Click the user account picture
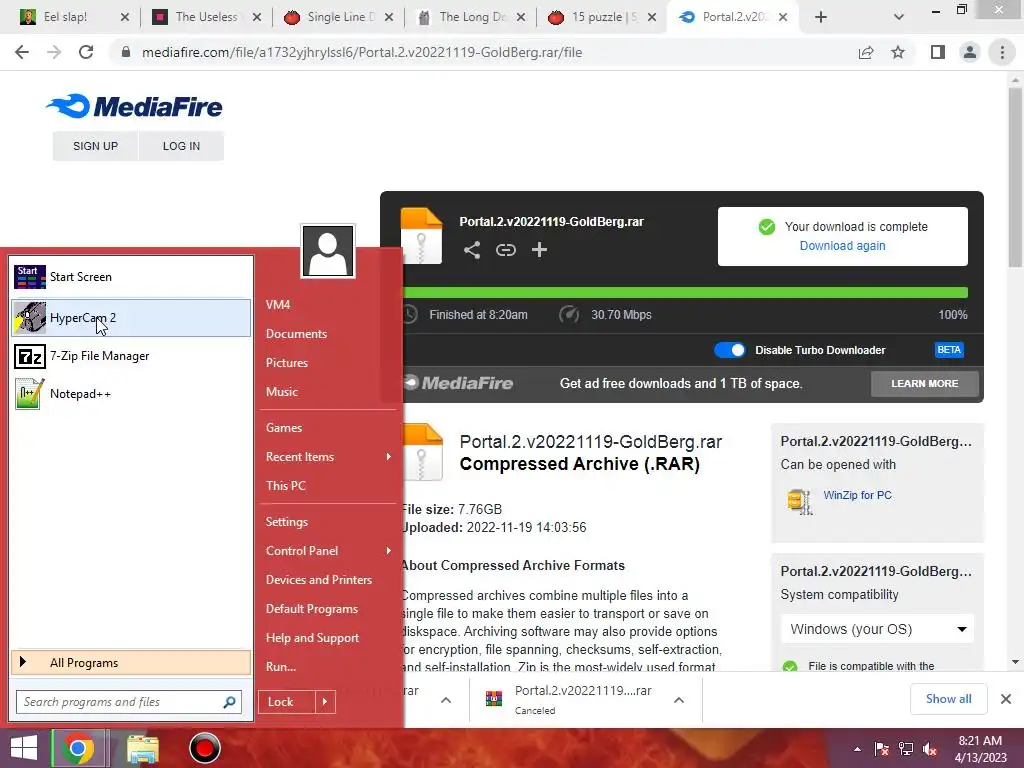The width and height of the screenshot is (1024, 768). point(328,251)
